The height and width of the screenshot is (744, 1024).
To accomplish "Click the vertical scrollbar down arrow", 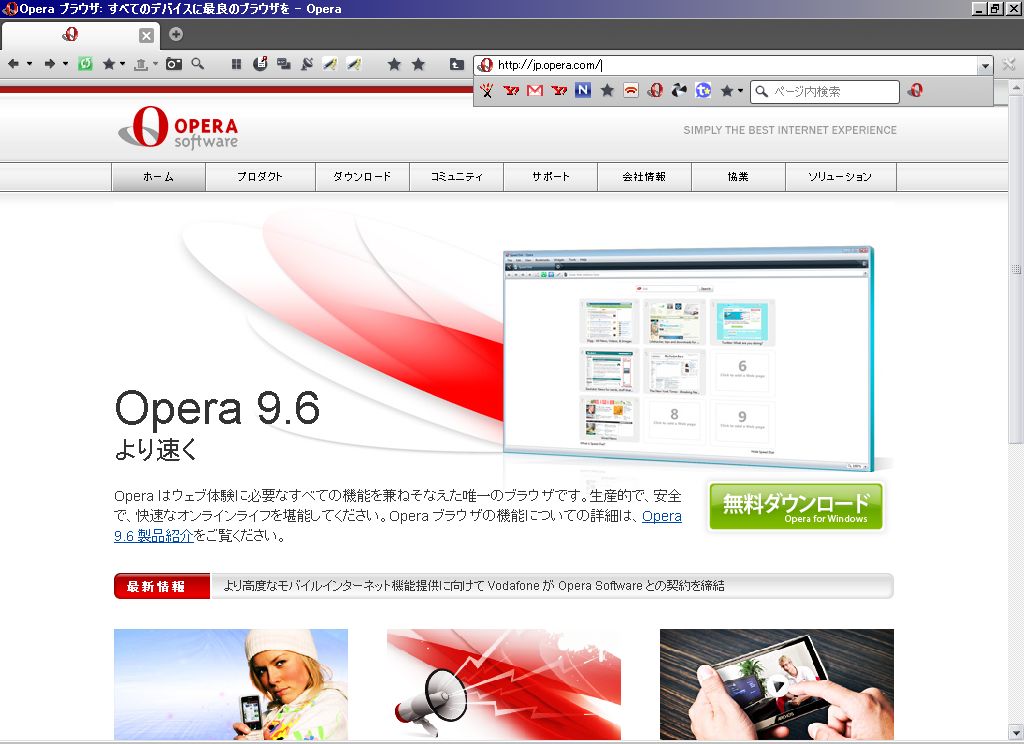I will tap(1016, 731).
